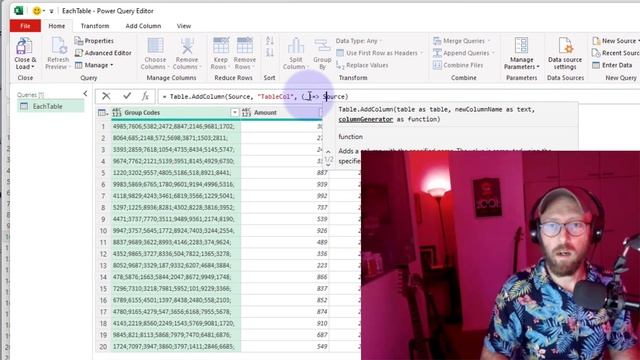
Task: Click the Amount data type icon
Action: pos(246,113)
